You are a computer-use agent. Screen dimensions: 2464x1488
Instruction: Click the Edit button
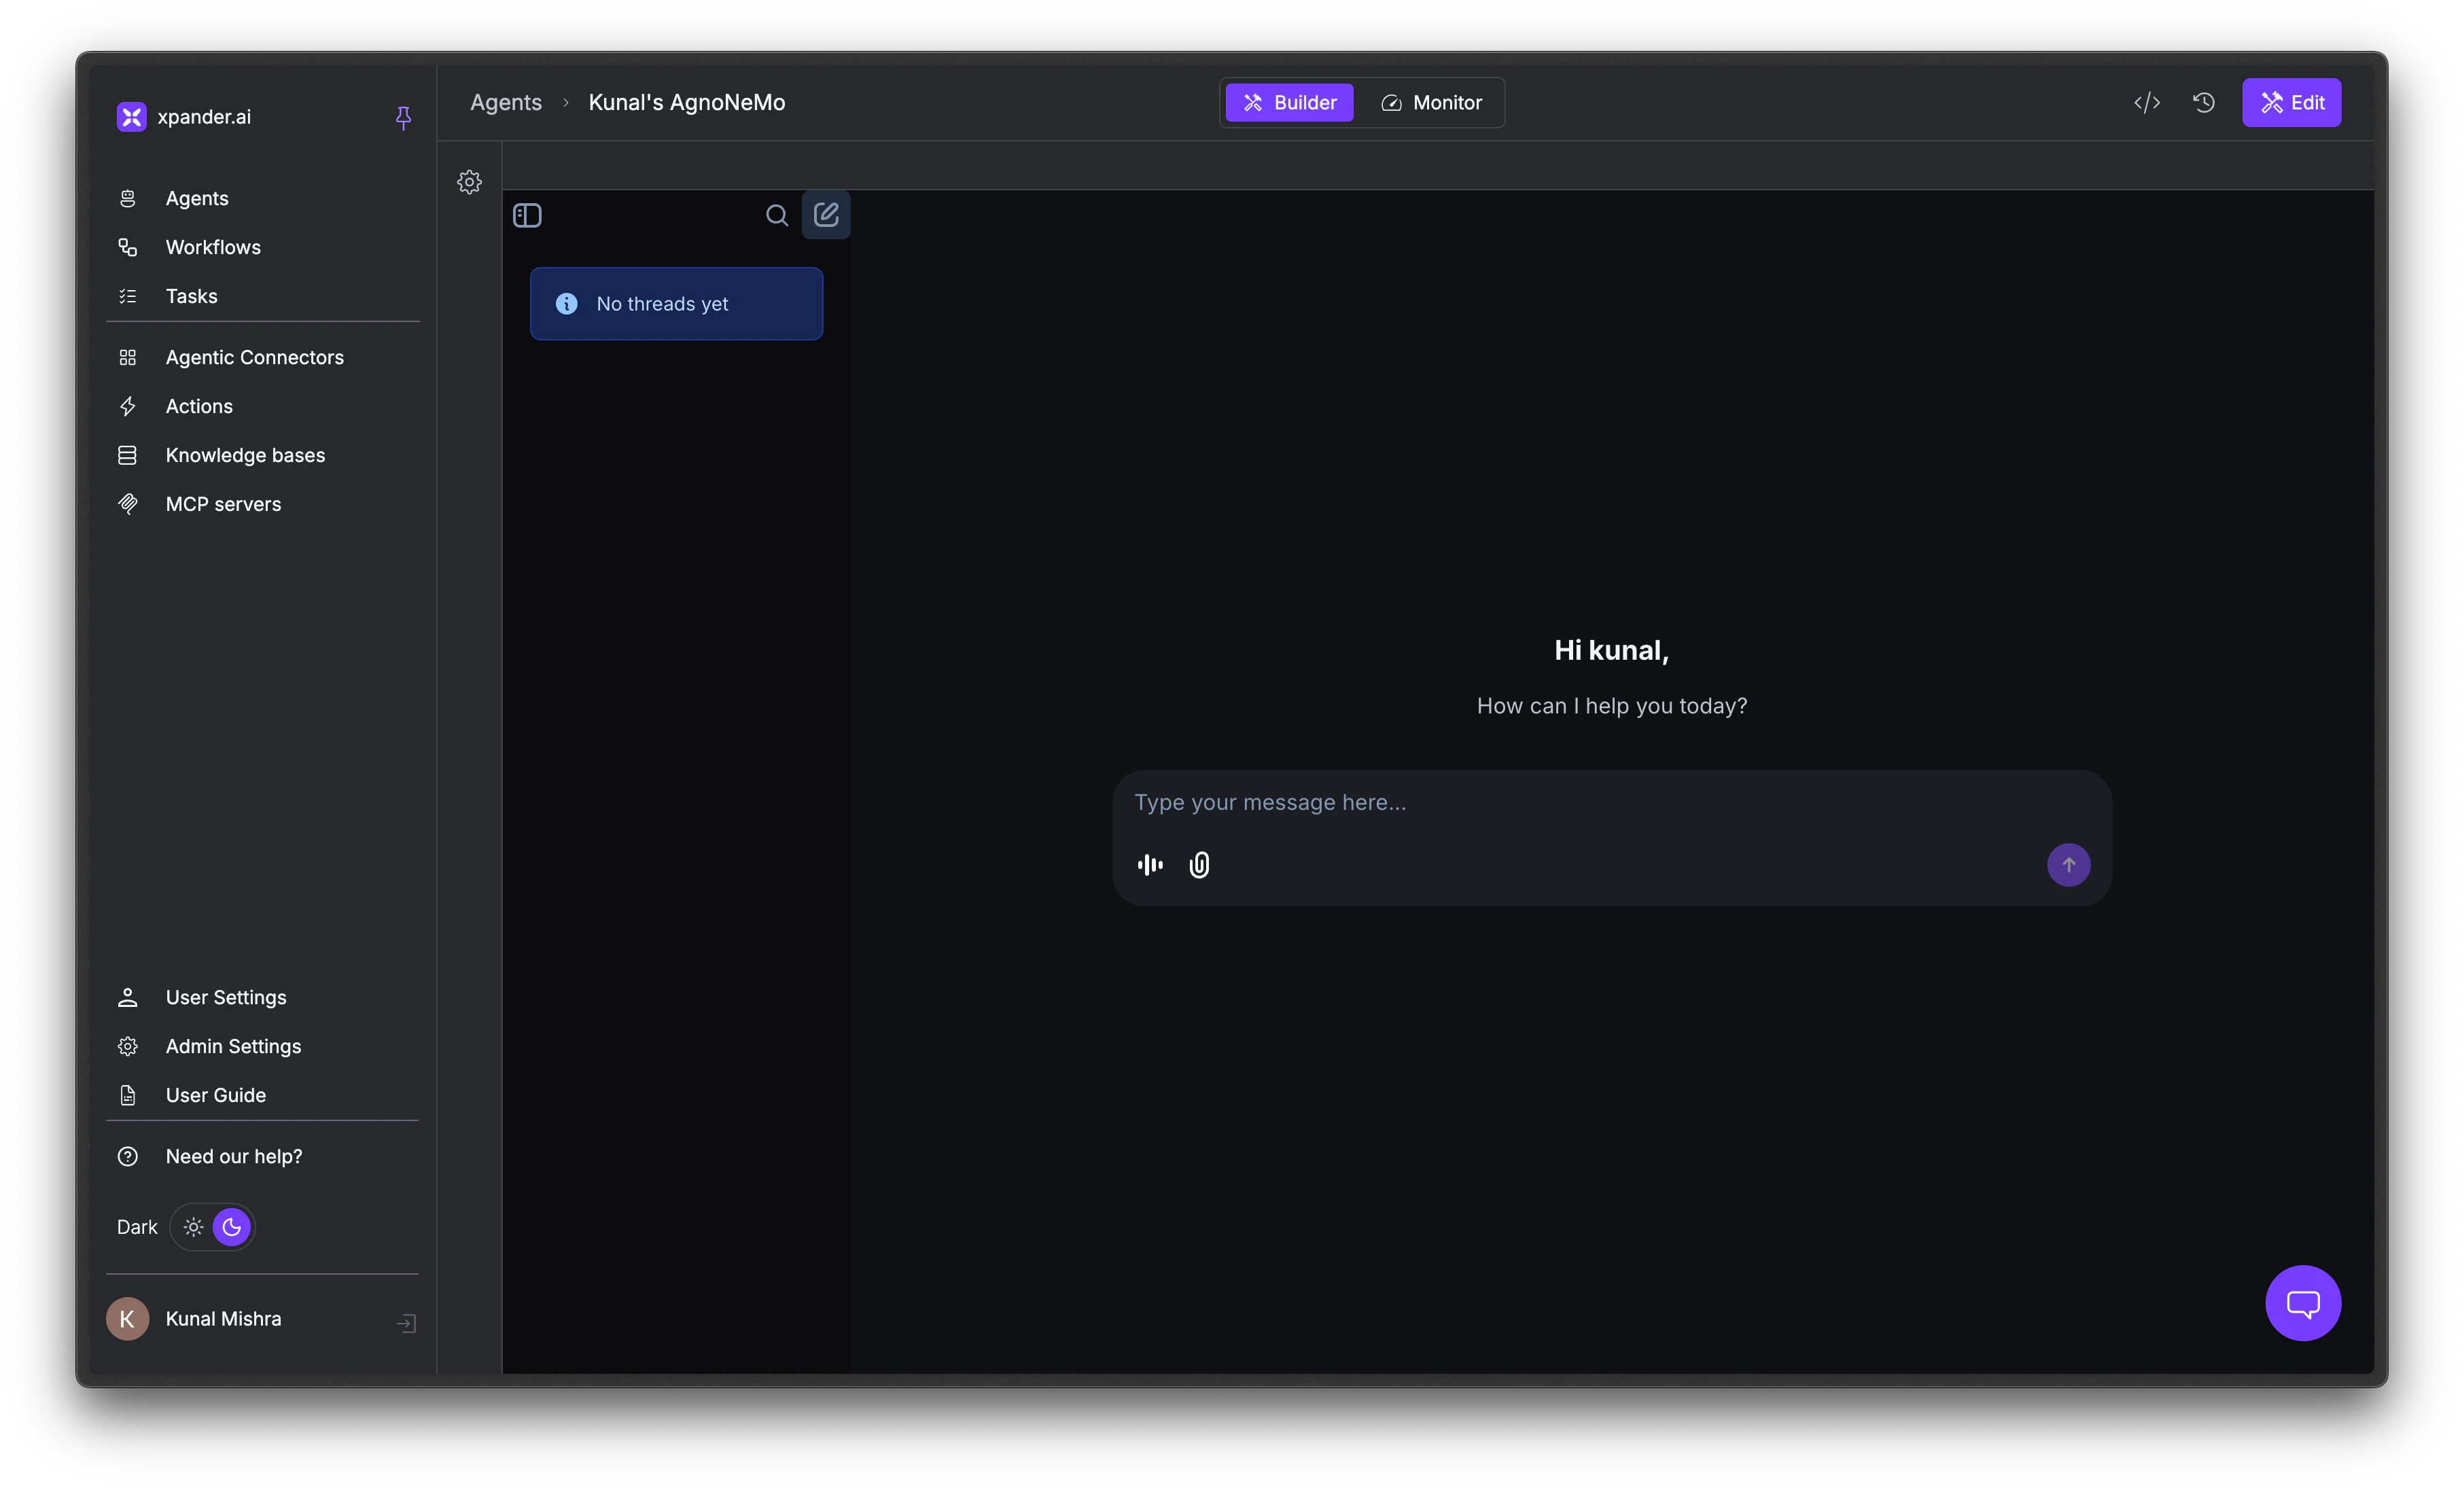click(2291, 102)
